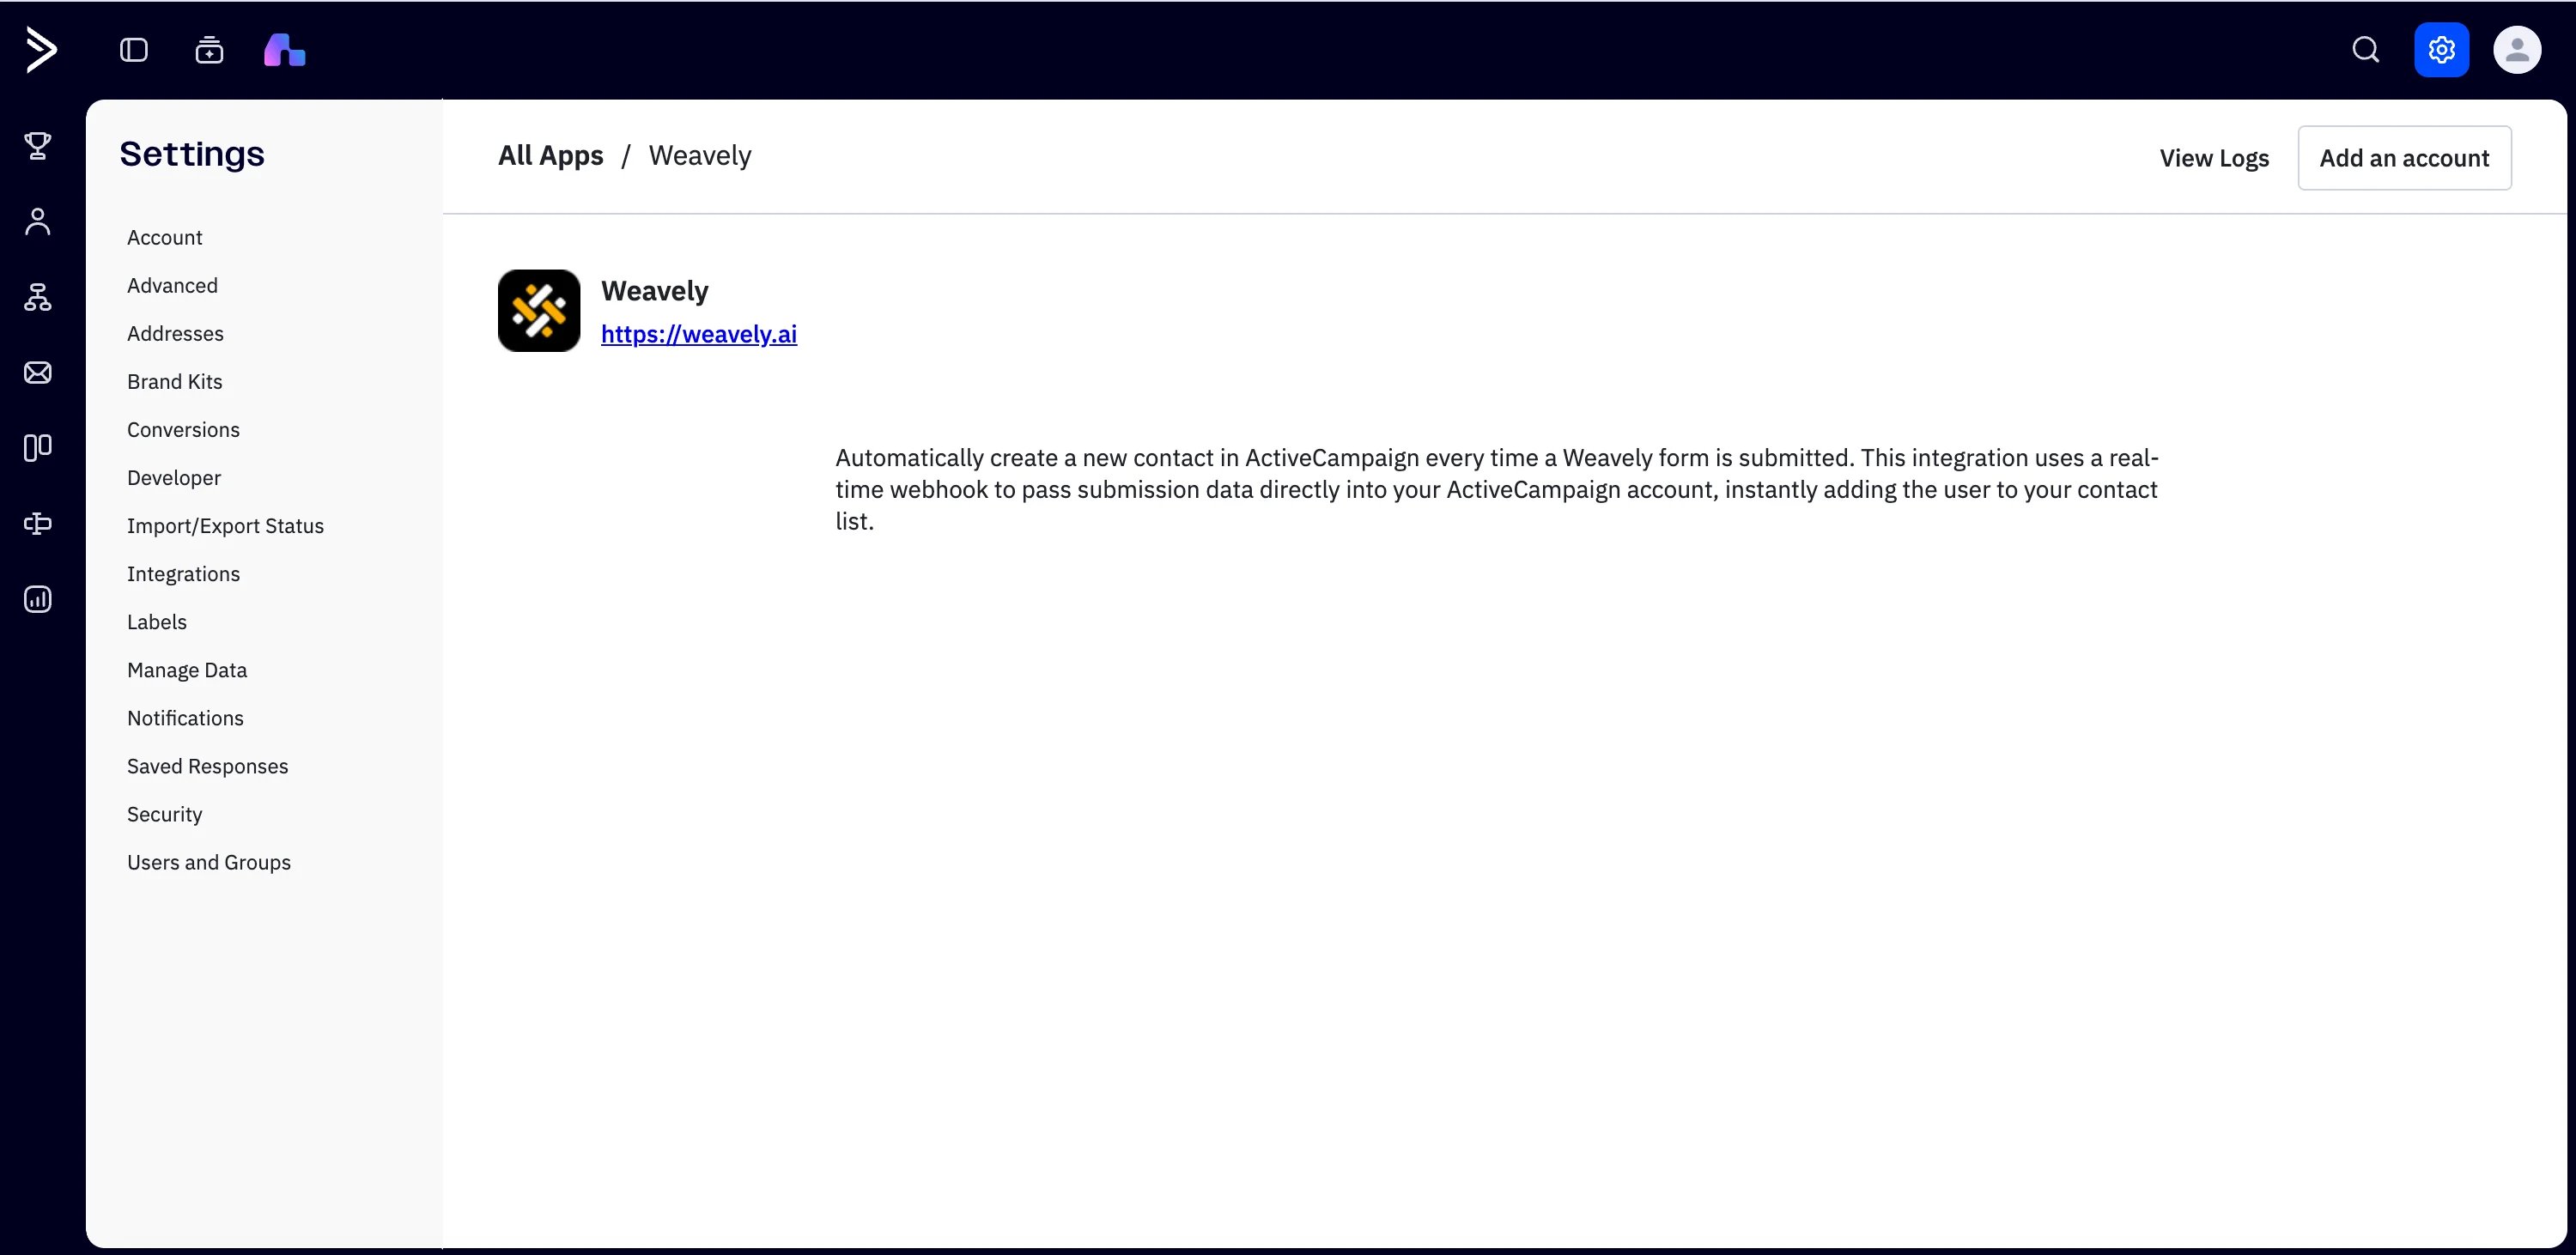Select Labels in settings menu
Screen dimensions: 2576x1255
click(x=157, y=622)
